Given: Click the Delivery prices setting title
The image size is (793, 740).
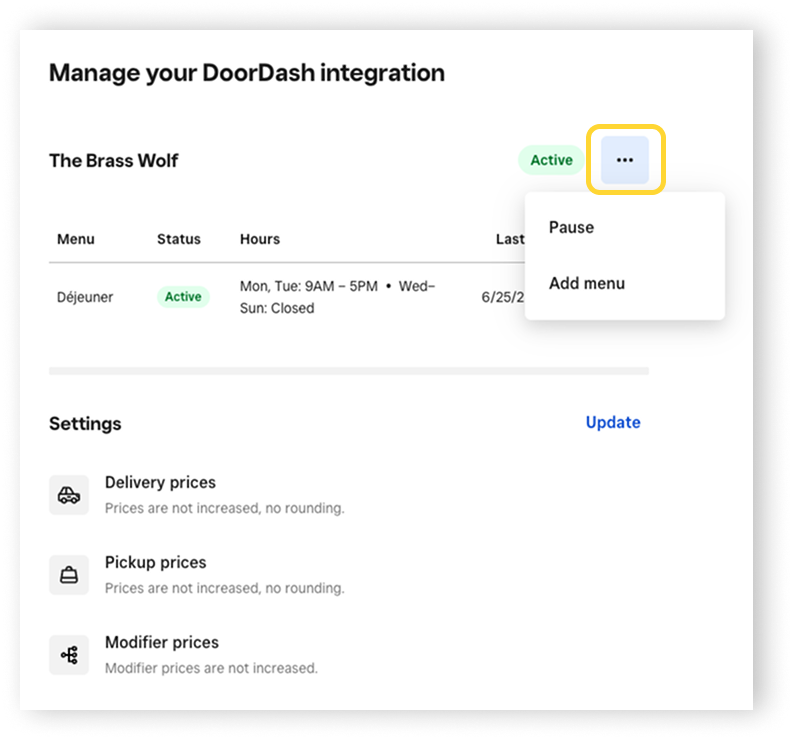Looking at the screenshot, I should point(160,483).
